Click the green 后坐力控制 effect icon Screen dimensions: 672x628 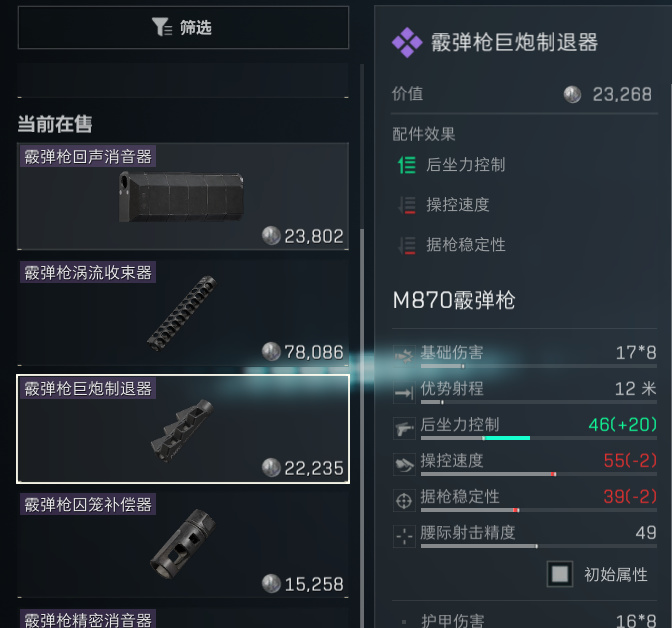pos(407,165)
